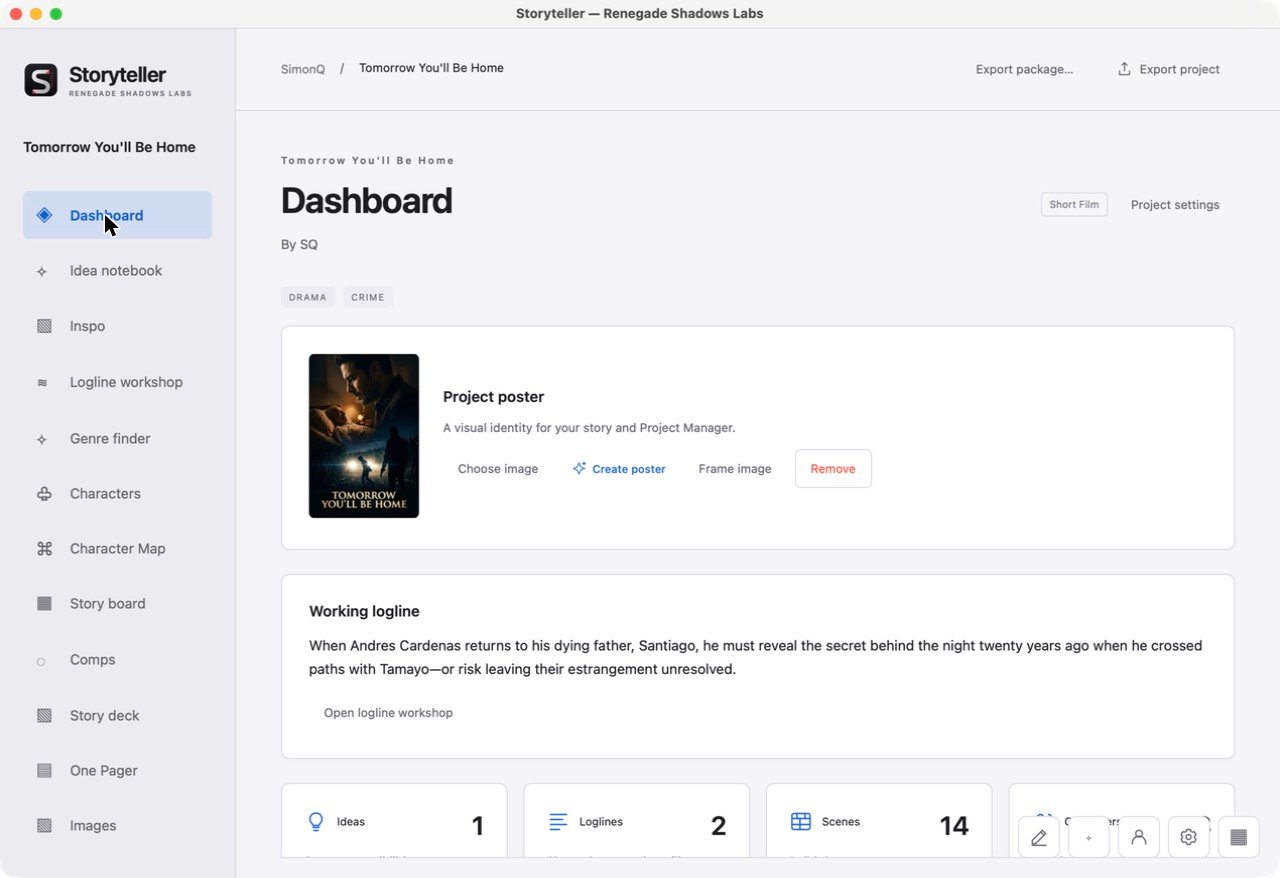Screen dimensions: 1280x878
Task: Click the Storyteller logo icon
Action: pyautogui.click(x=41, y=80)
